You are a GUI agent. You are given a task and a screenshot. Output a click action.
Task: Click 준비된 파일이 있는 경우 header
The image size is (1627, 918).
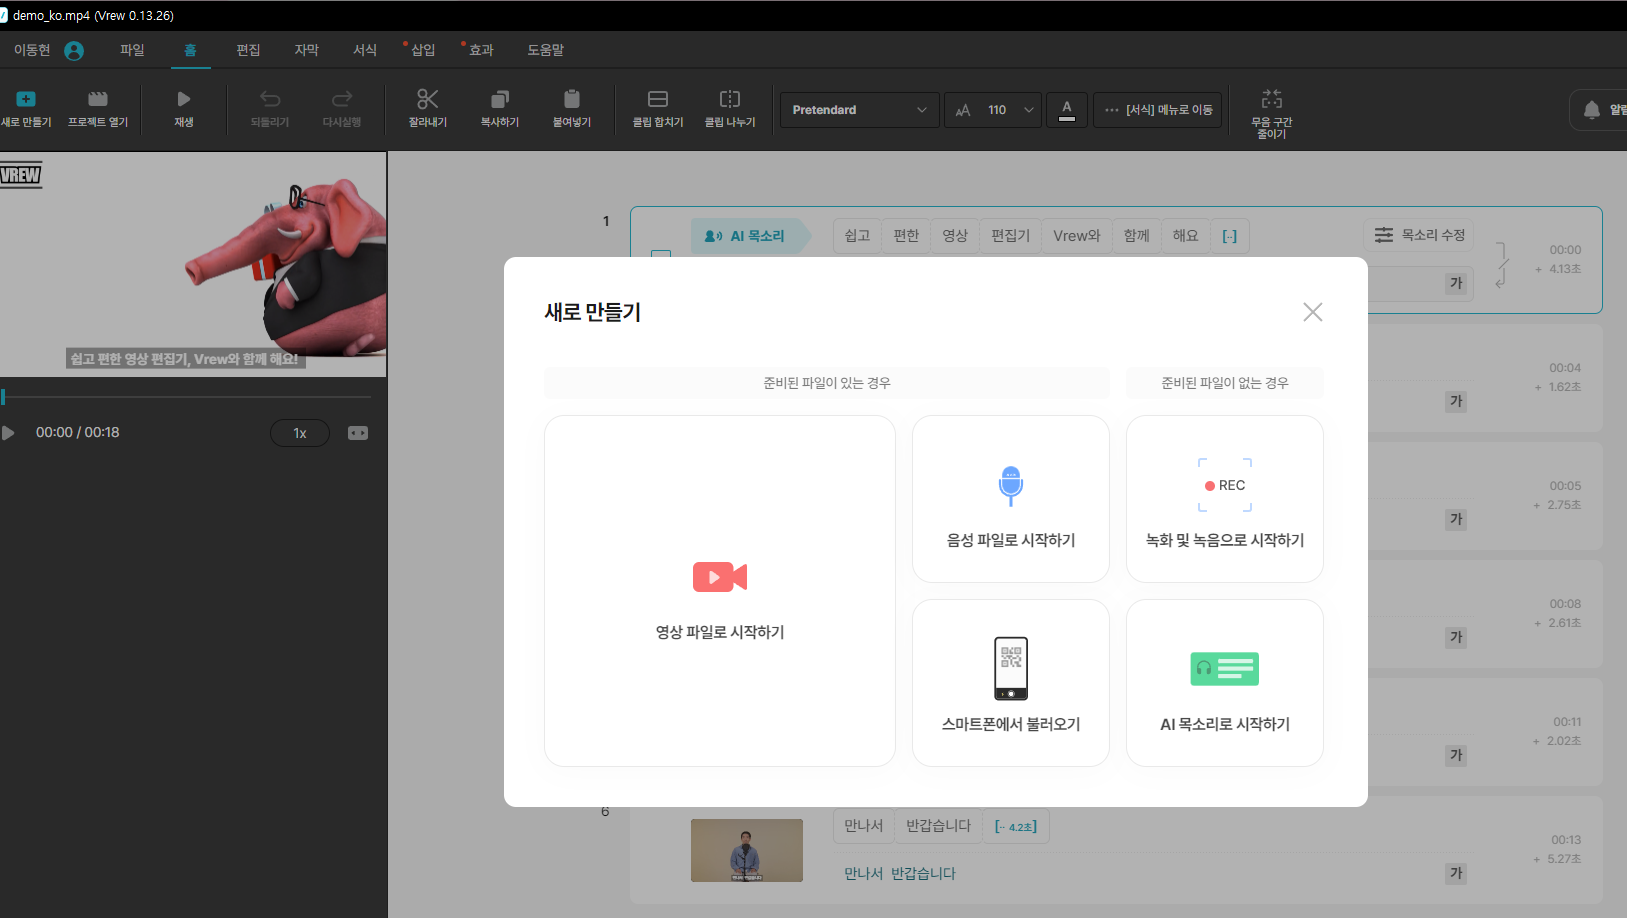[x=826, y=383]
